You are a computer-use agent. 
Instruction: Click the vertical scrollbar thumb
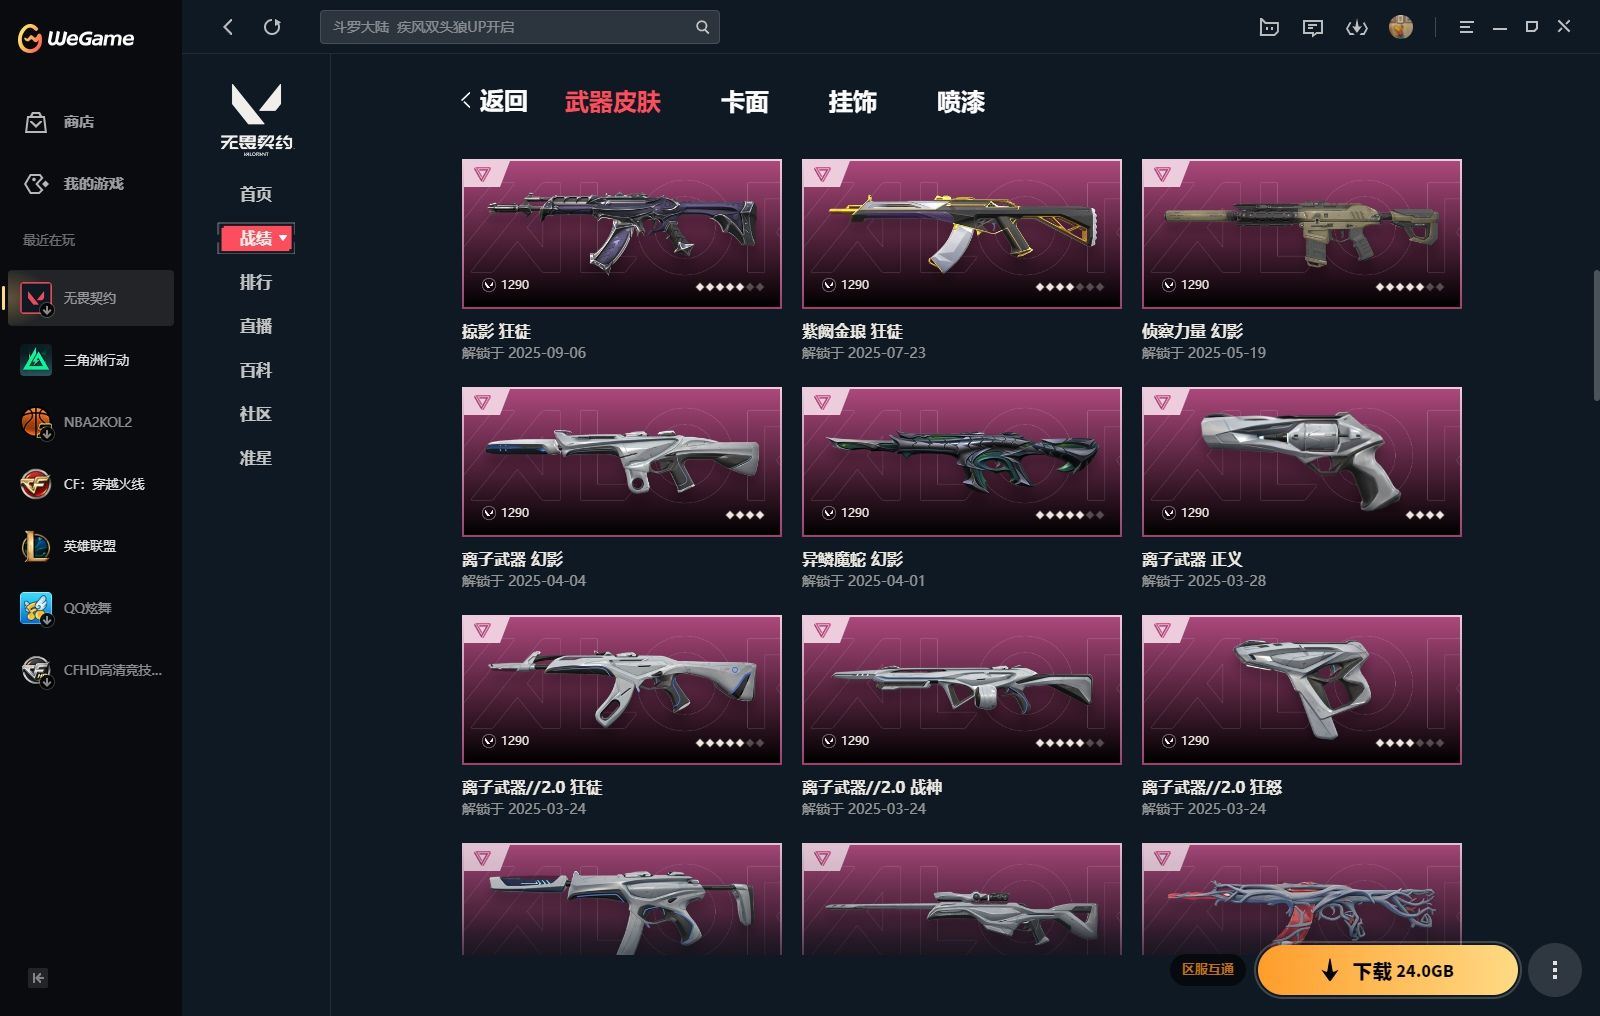tap(1596, 335)
